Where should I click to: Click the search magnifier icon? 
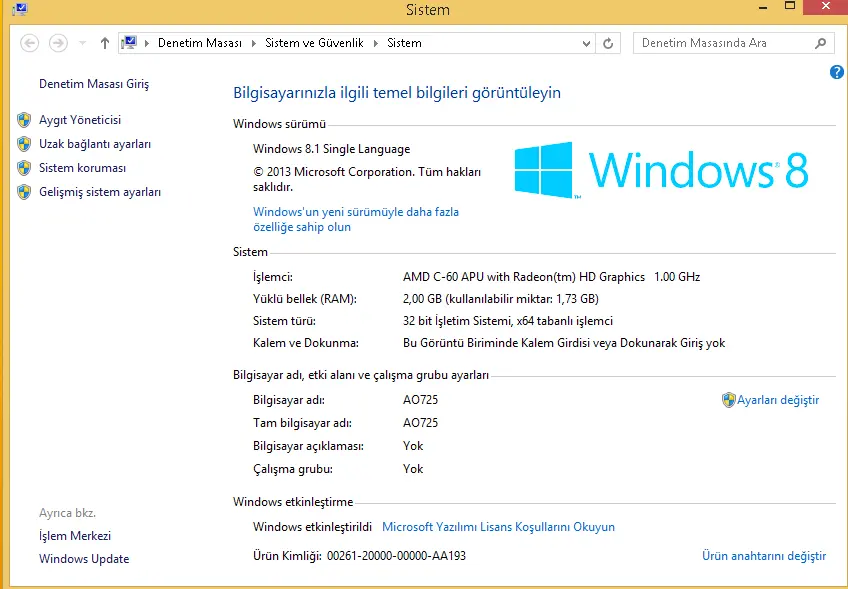click(x=820, y=43)
